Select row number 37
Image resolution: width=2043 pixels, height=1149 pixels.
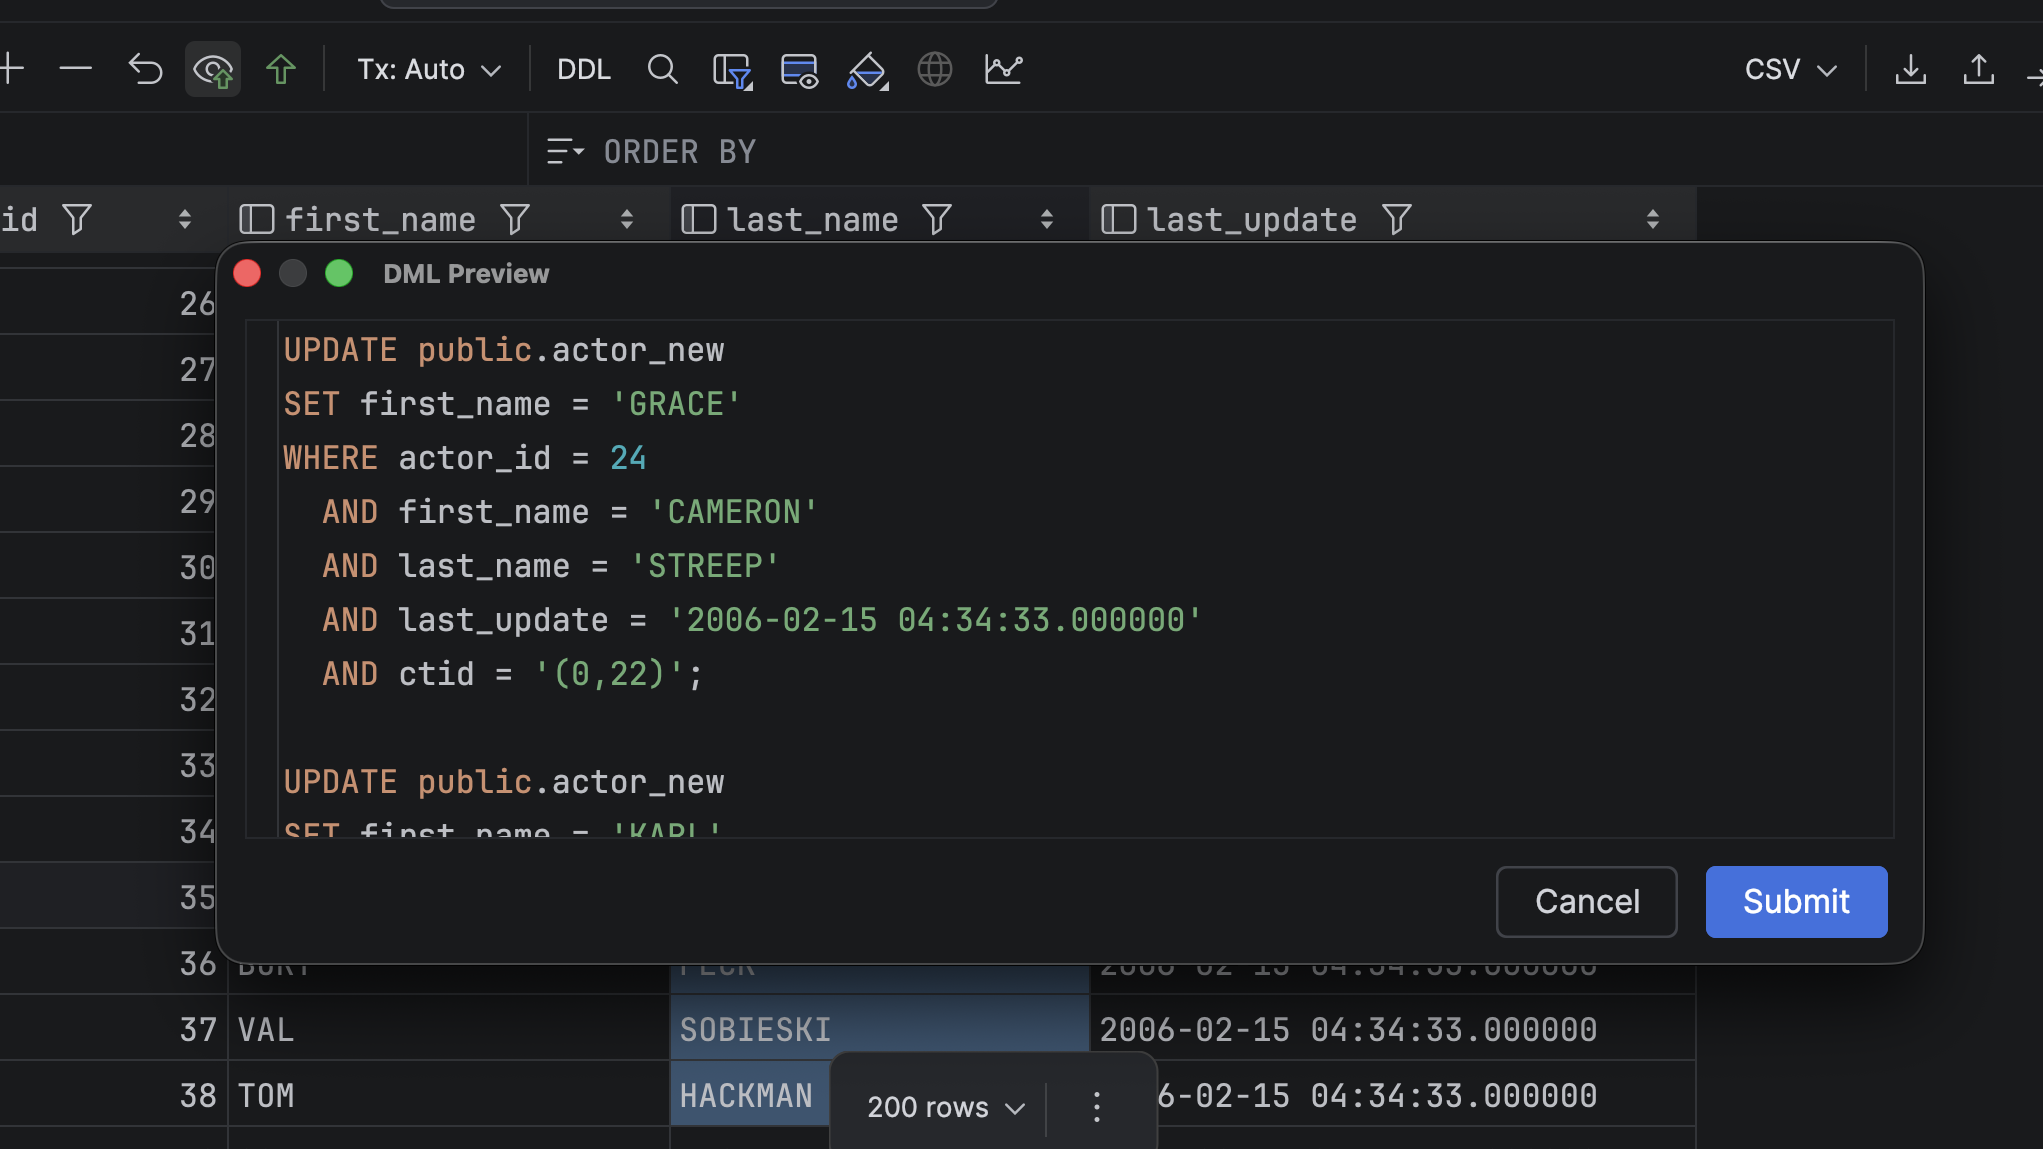click(x=198, y=1030)
